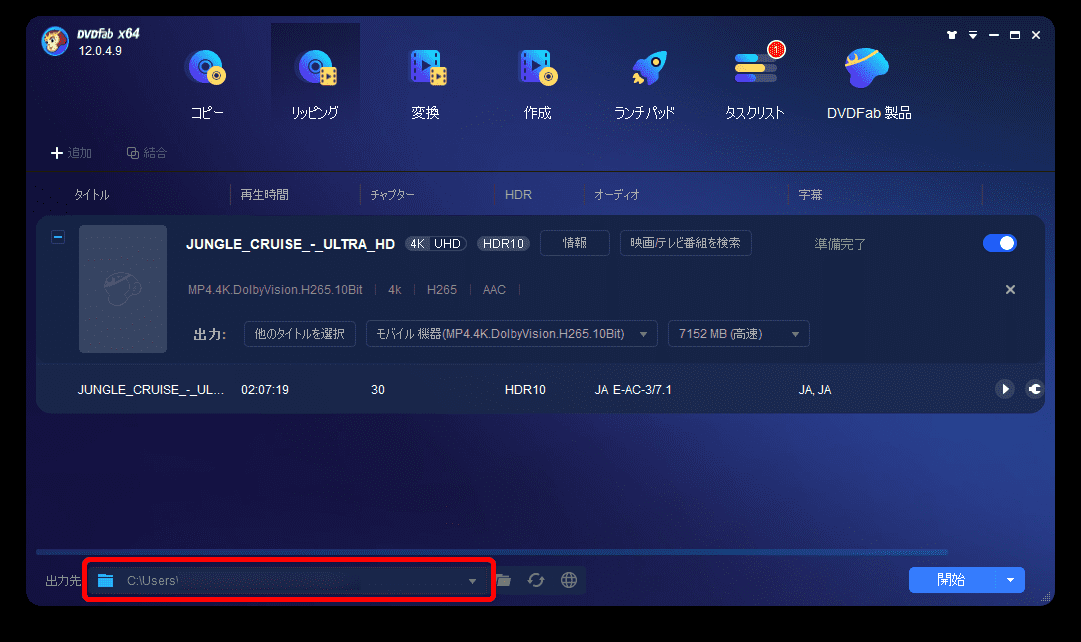Click the globe icon next to output path
The width and height of the screenshot is (1081, 642).
[569, 580]
